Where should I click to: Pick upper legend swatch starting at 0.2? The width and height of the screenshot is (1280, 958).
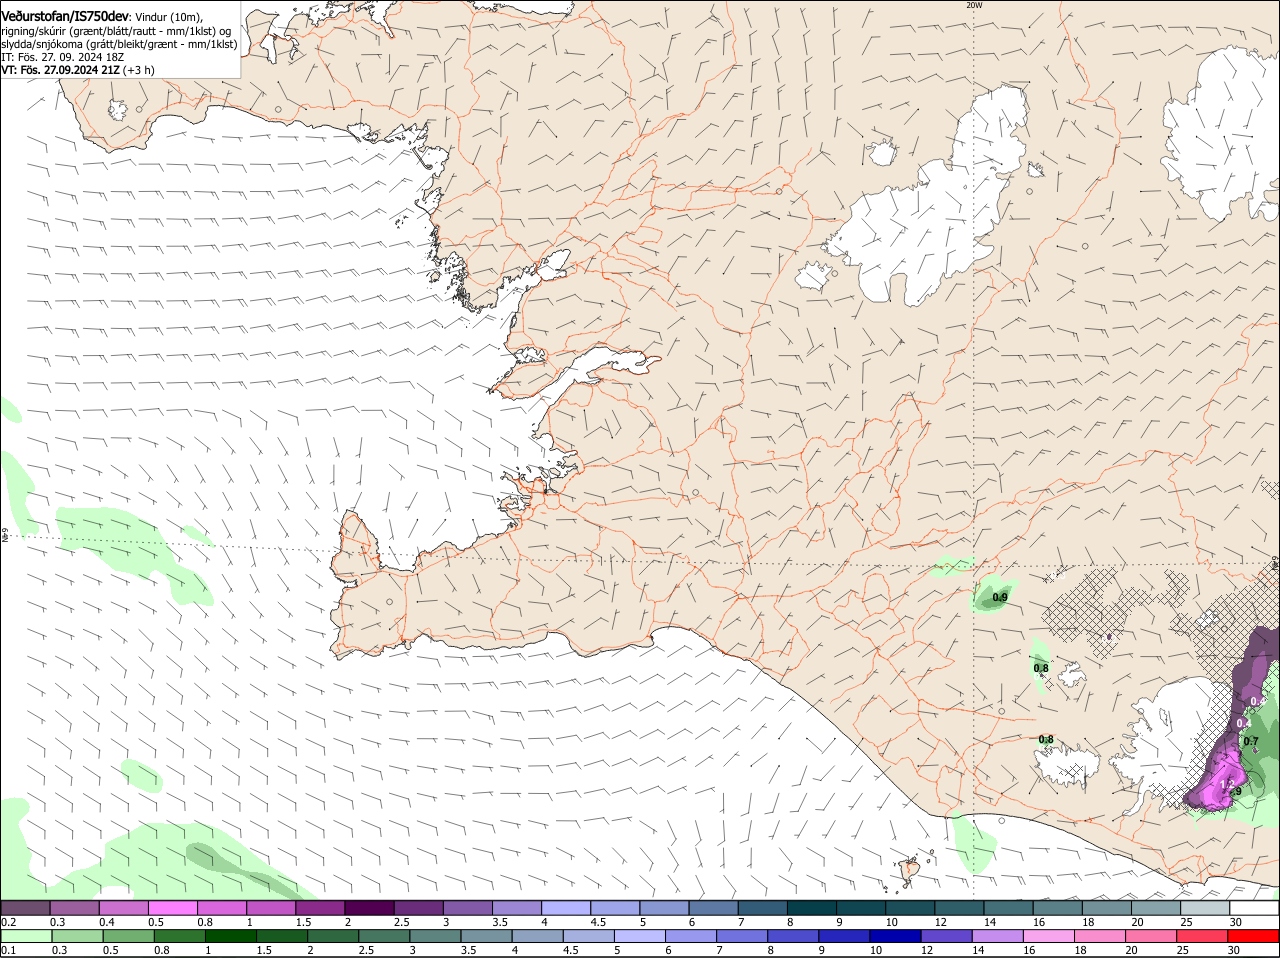(25, 907)
